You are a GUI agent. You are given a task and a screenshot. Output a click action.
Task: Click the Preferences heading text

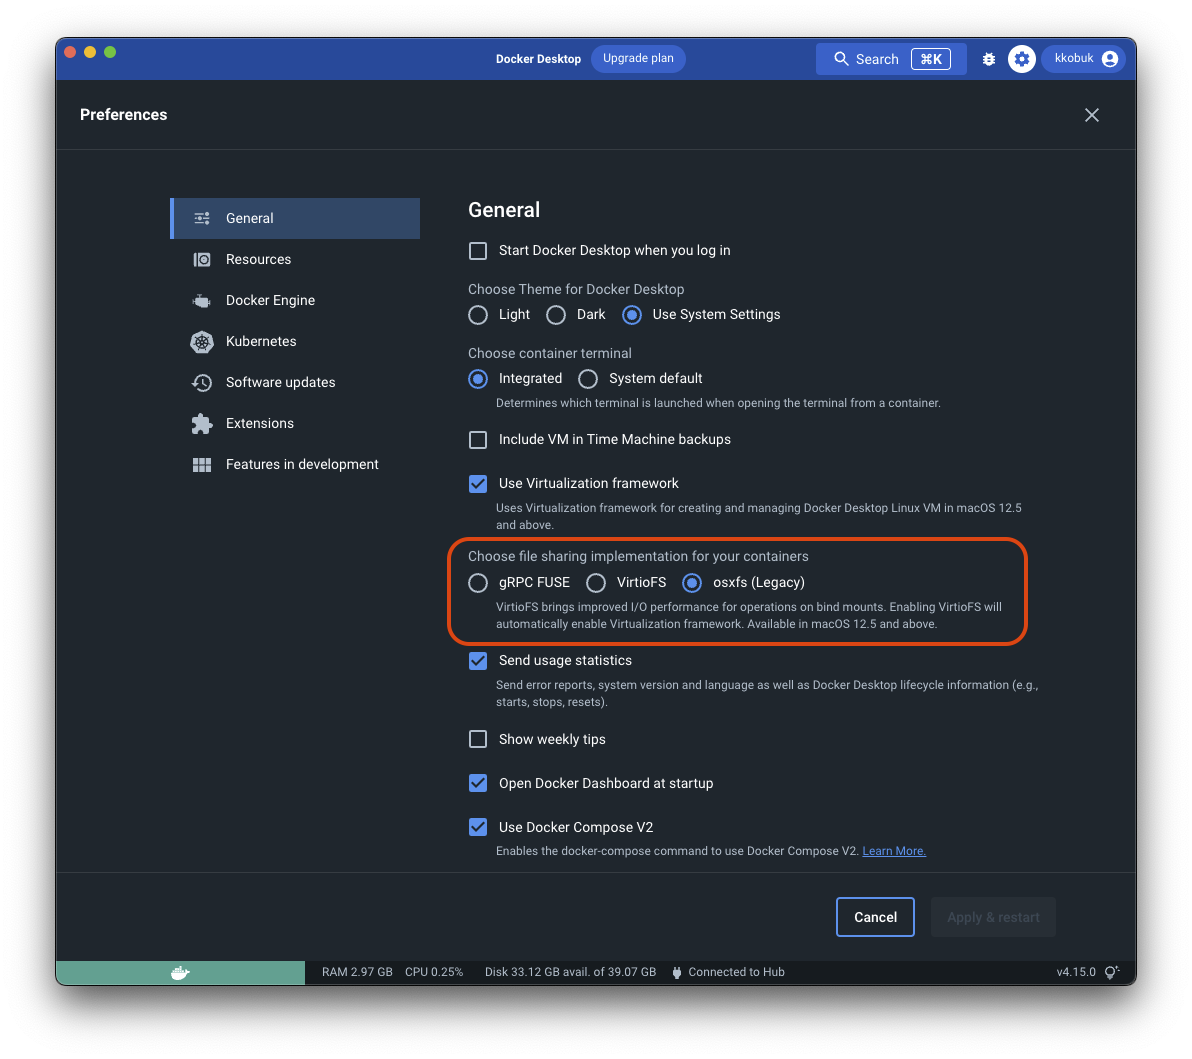pyautogui.click(x=124, y=115)
